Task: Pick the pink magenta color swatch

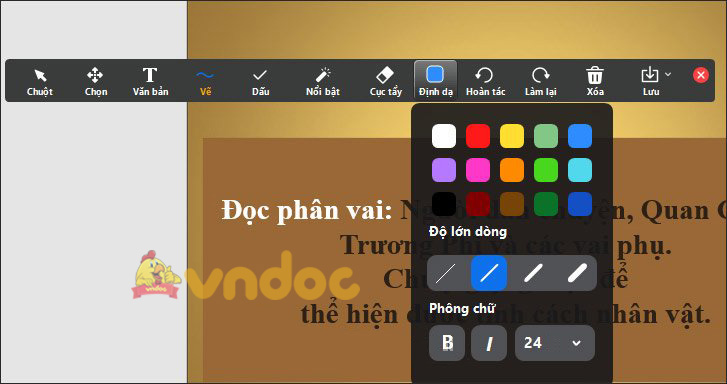Action: point(478,170)
